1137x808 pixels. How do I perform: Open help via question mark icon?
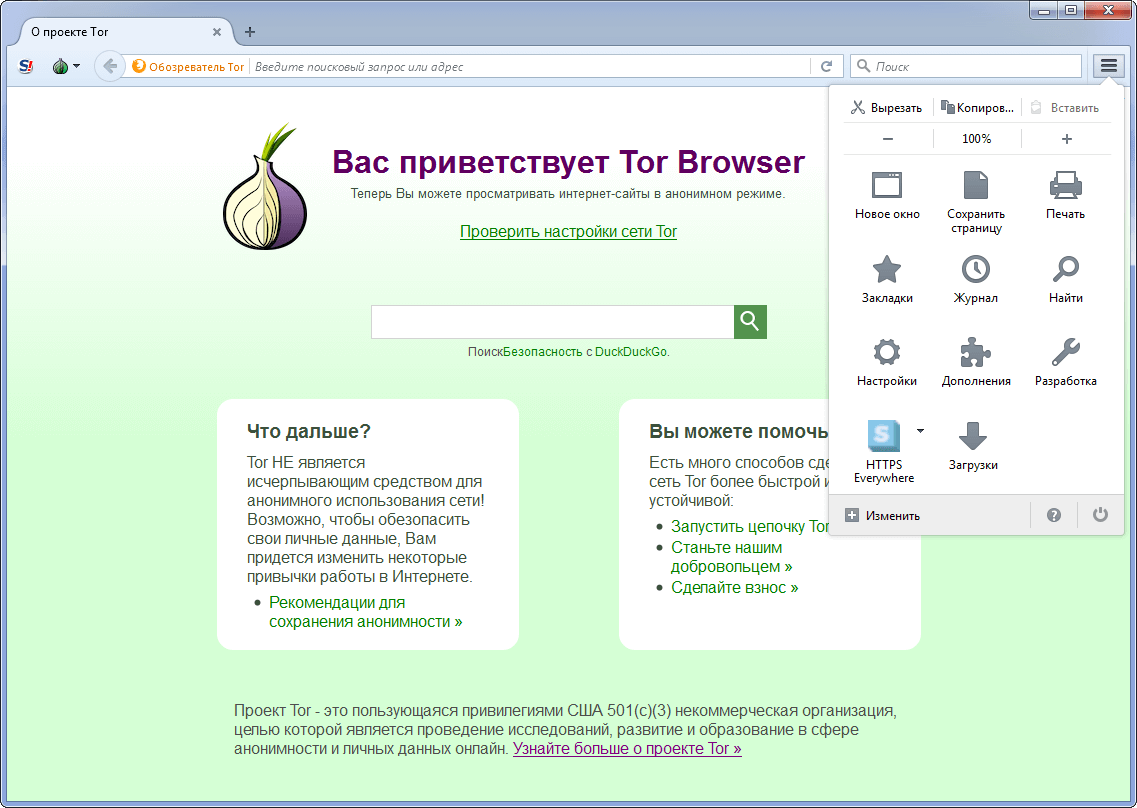pyautogui.click(x=1054, y=515)
